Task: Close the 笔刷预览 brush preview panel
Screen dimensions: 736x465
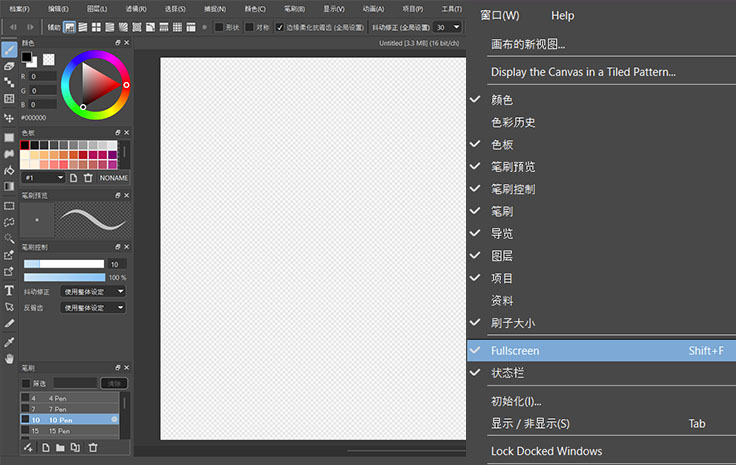Action: click(127, 195)
